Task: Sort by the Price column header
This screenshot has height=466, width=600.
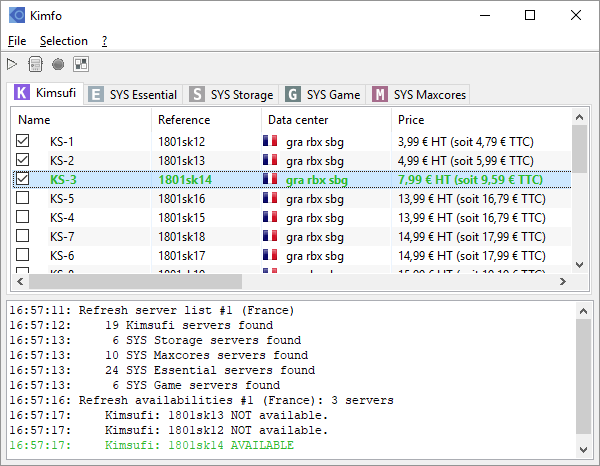Action: coord(480,120)
